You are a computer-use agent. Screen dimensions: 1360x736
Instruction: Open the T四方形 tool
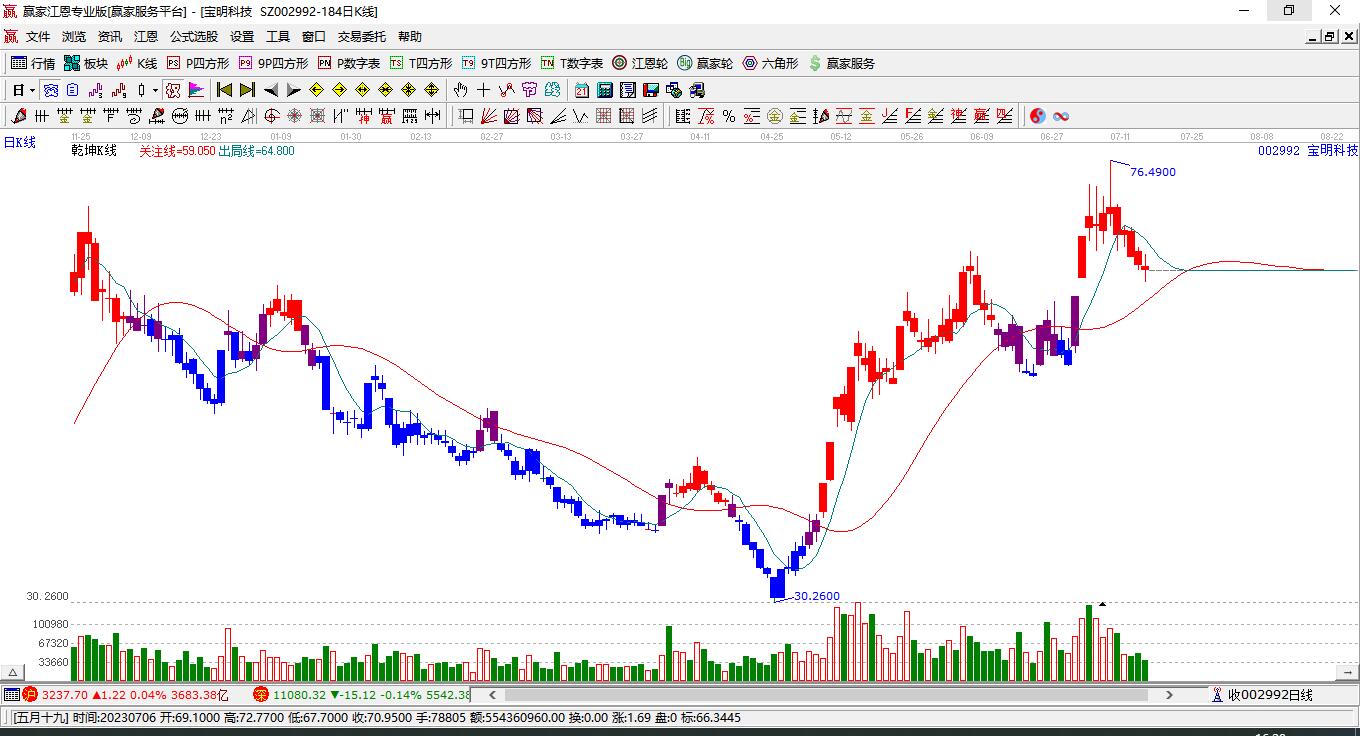click(421, 63)
